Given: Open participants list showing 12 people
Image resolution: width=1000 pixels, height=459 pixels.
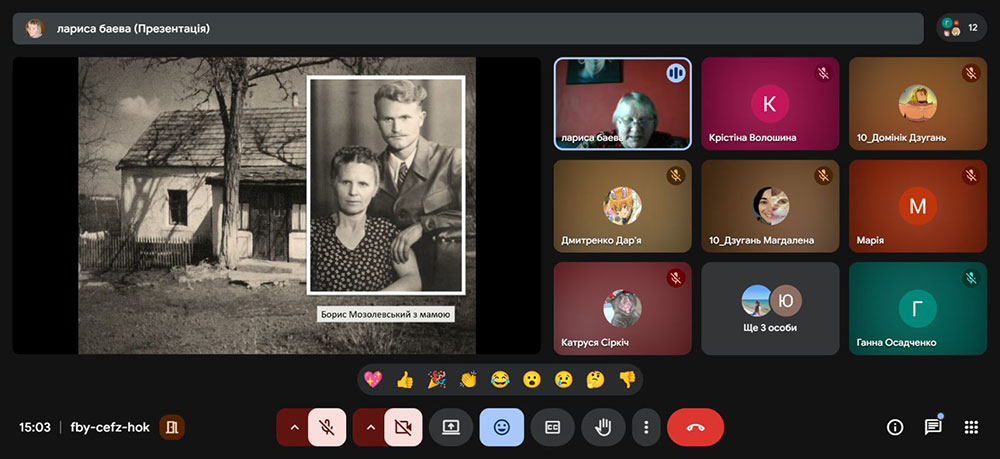Looking at the screenshot, I should 961,28.
